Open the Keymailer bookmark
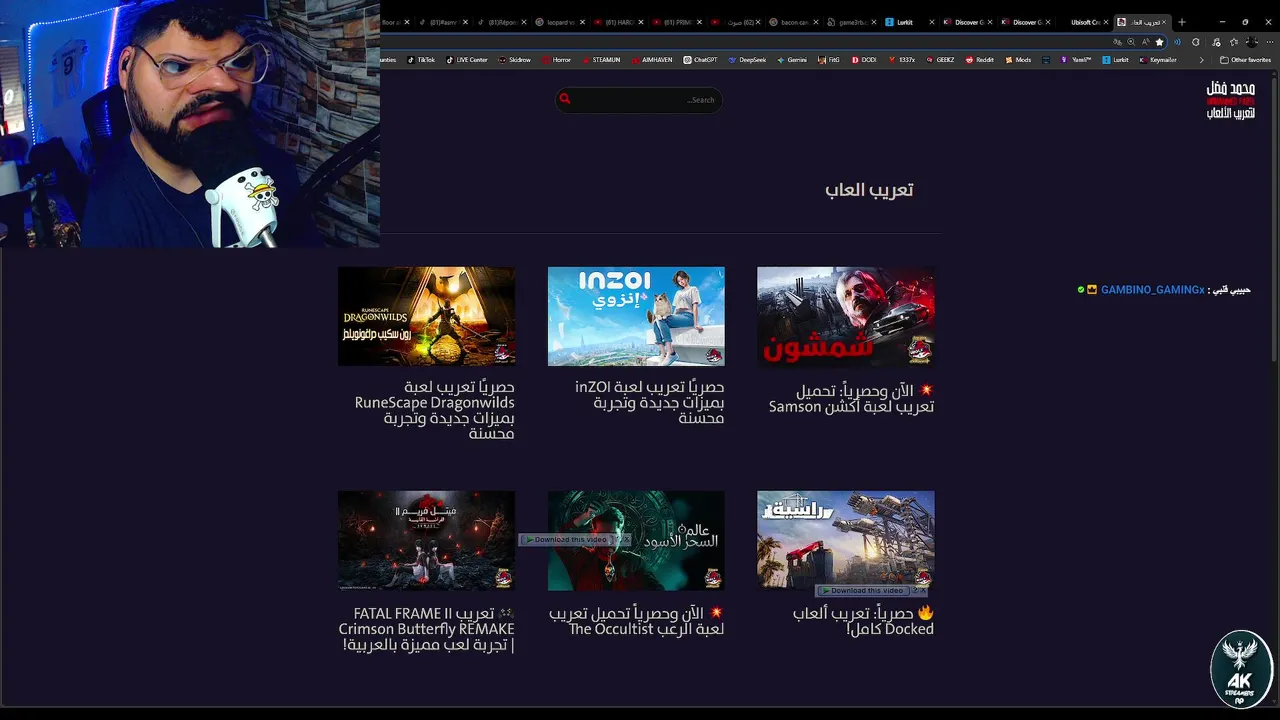Screen dimensions: 1280x720 click(1157, 60)
